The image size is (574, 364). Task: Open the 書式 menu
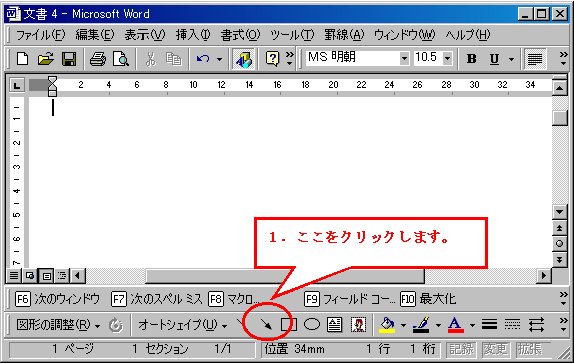(x=240, y=35)
